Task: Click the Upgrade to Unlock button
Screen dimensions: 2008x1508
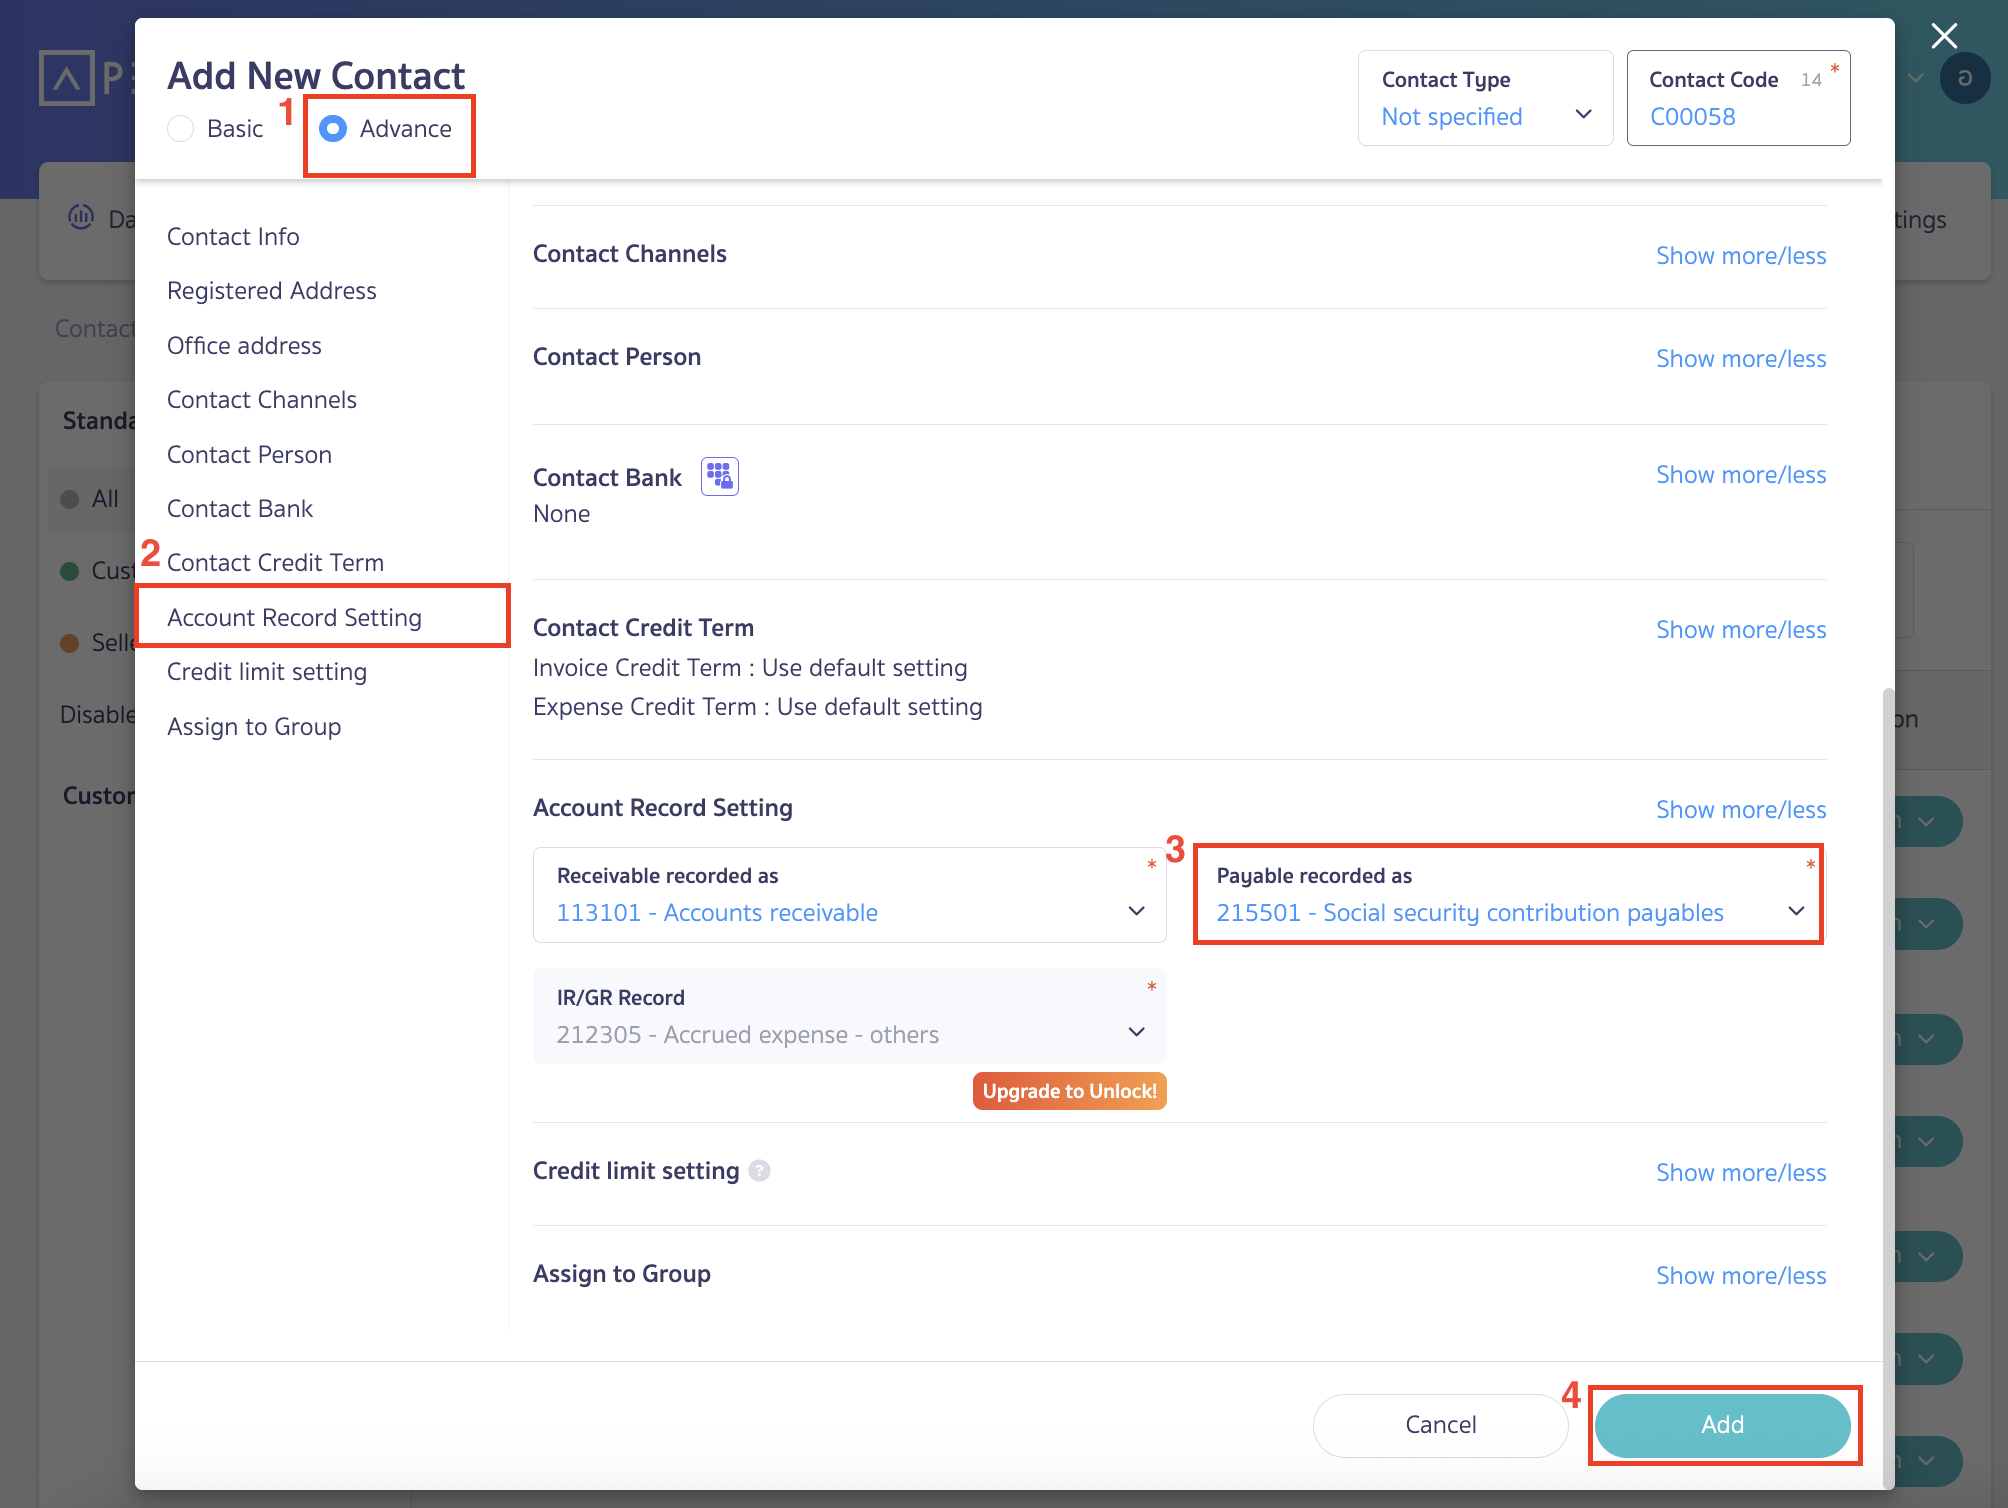Action: [1068, 1090]
